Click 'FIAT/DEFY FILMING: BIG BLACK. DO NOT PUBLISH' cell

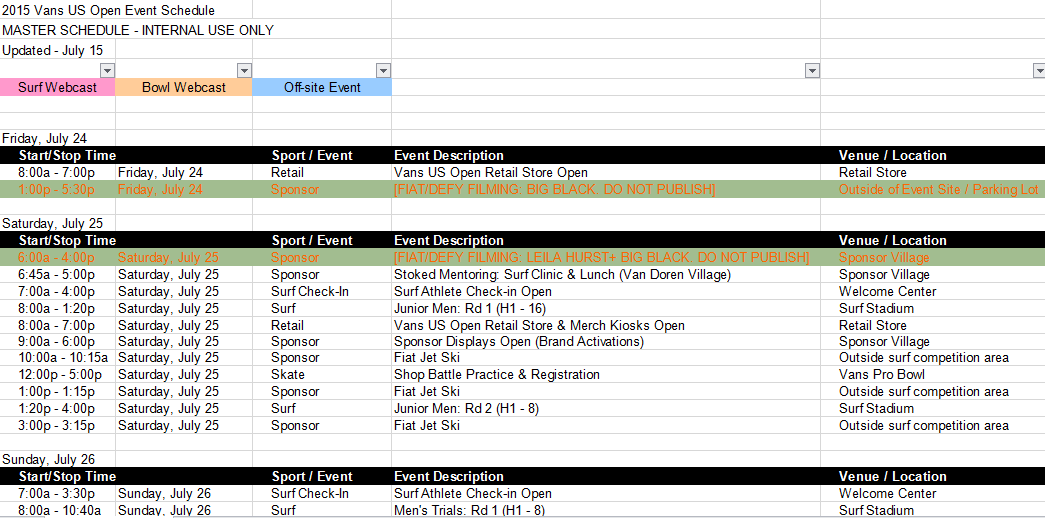tap(554, 190)
